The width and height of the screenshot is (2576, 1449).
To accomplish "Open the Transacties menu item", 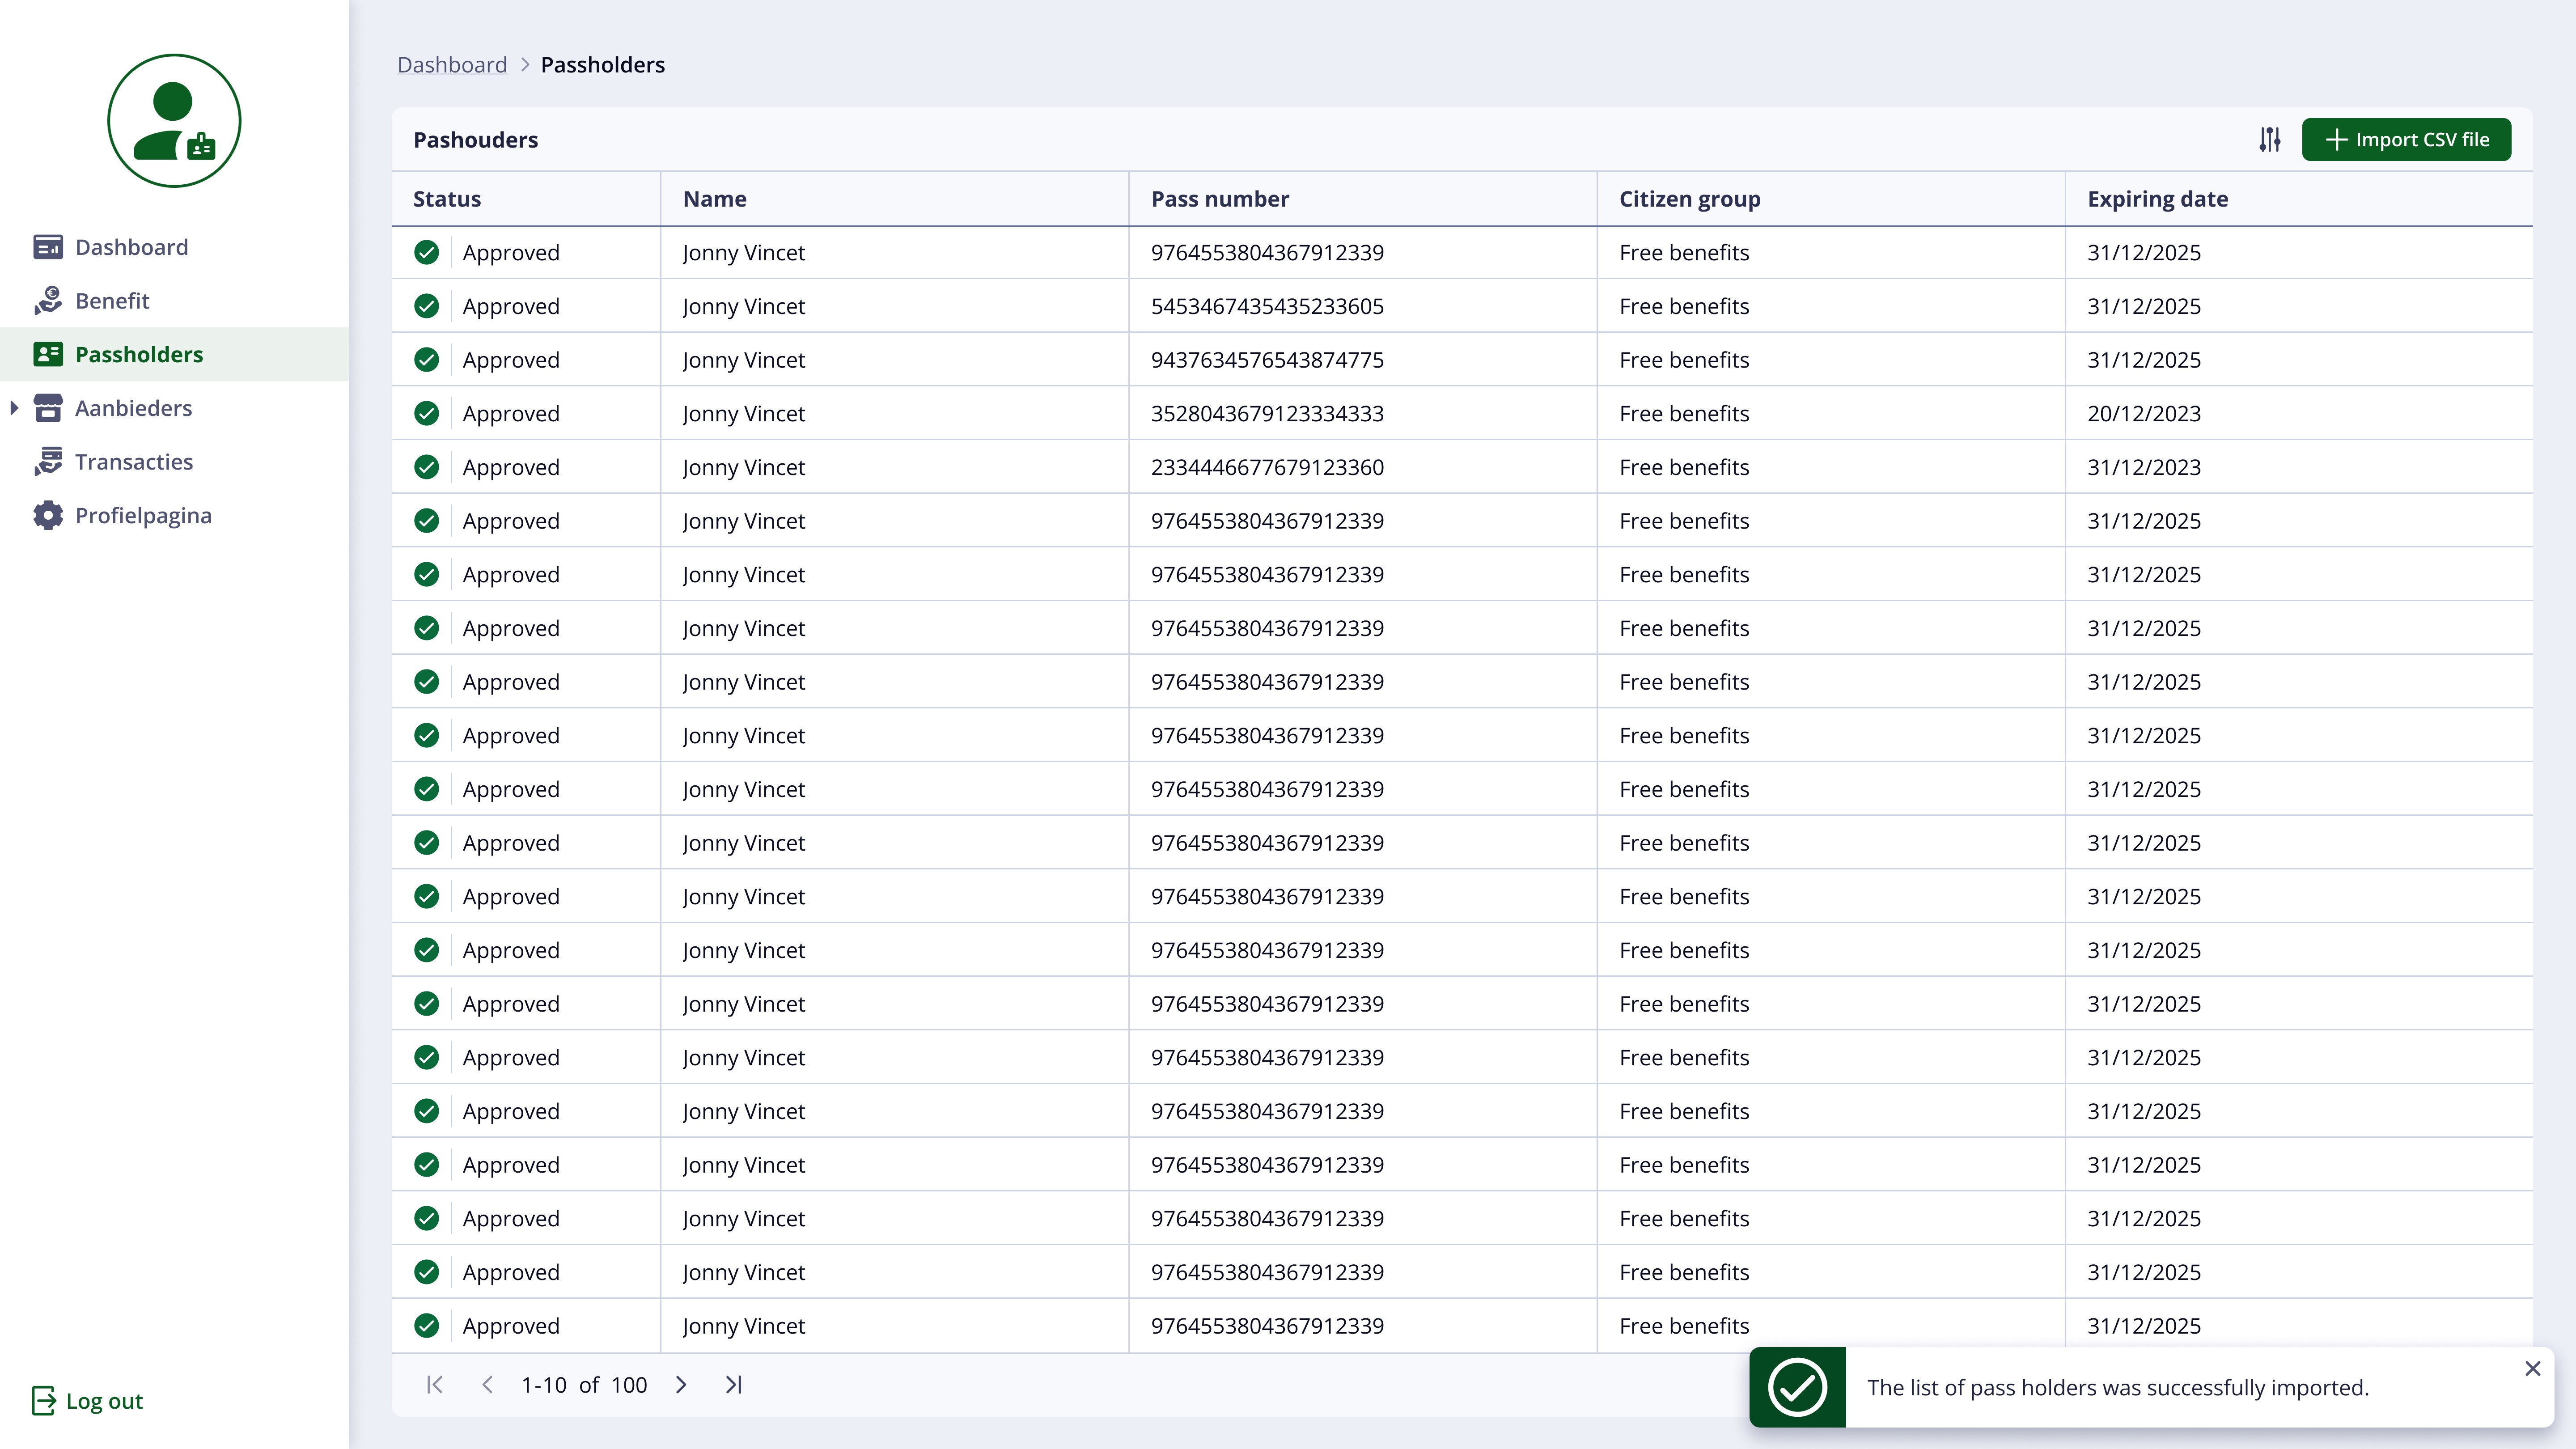I will coord(134,462).
